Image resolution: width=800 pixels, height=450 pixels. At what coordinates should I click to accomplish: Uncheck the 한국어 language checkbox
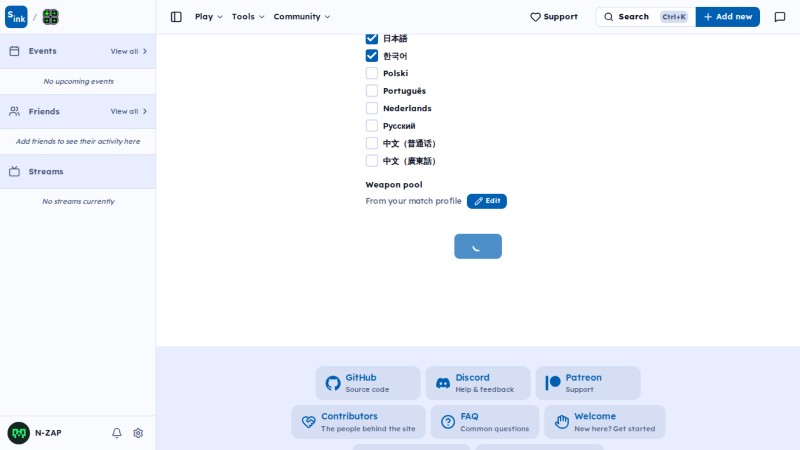[x=372, y=56]
